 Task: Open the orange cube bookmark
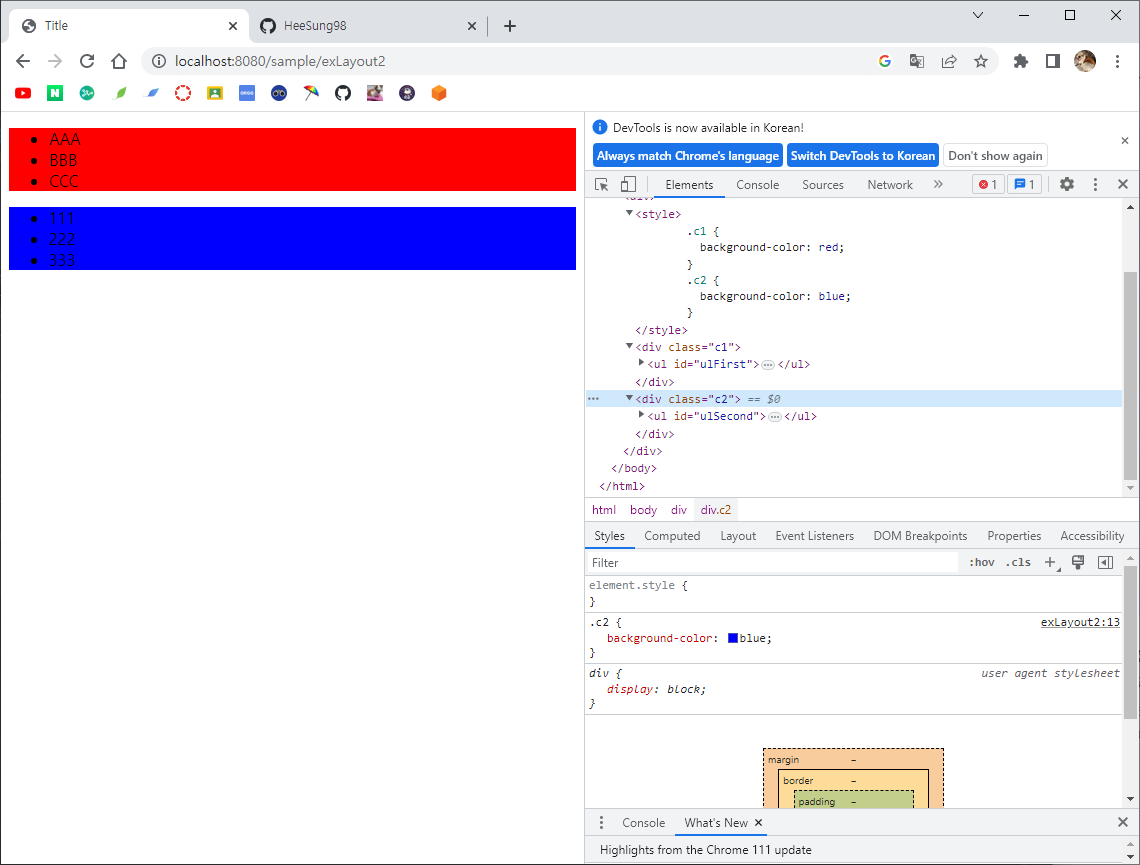(x=439, y=93)
